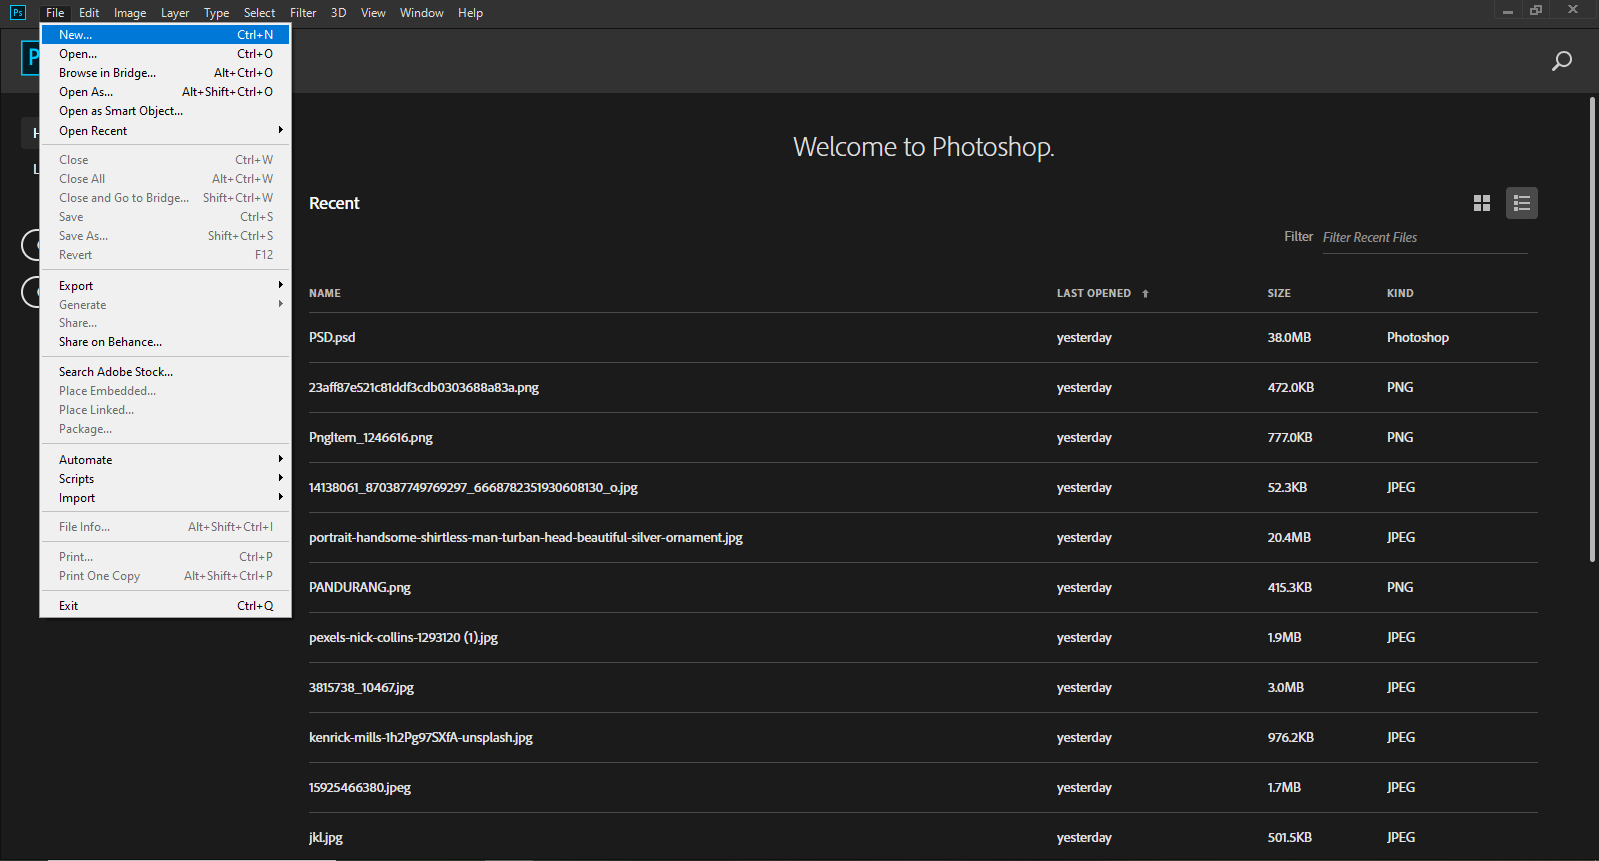Close the open File menu

[x=55, y=13]
